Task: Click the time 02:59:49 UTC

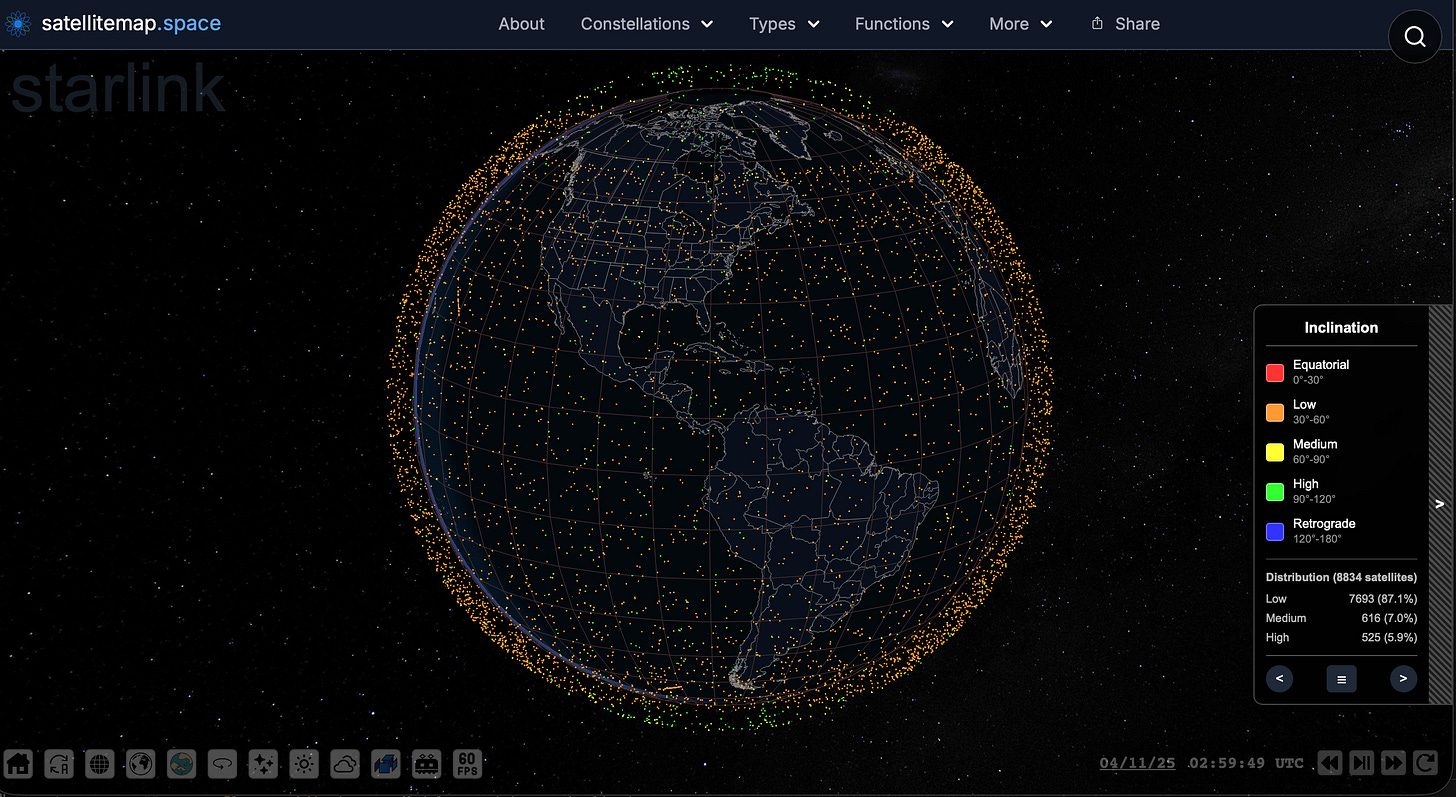Action: point(1246,763)
